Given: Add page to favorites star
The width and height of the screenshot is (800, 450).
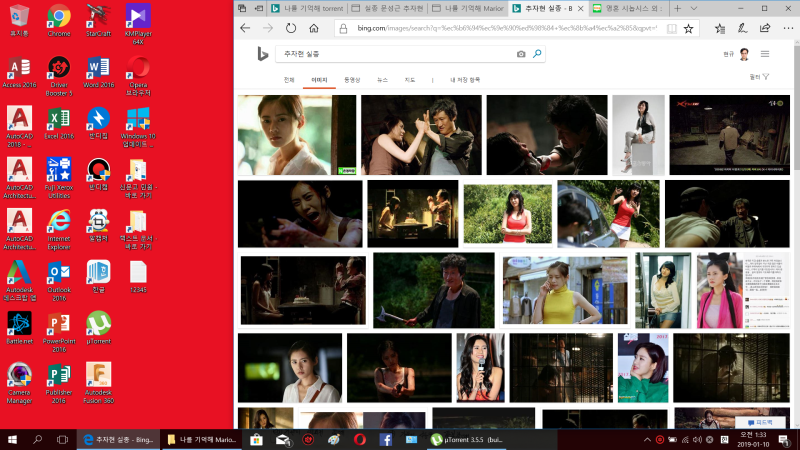Looking at the screenshot, I should tap(689, 29).
